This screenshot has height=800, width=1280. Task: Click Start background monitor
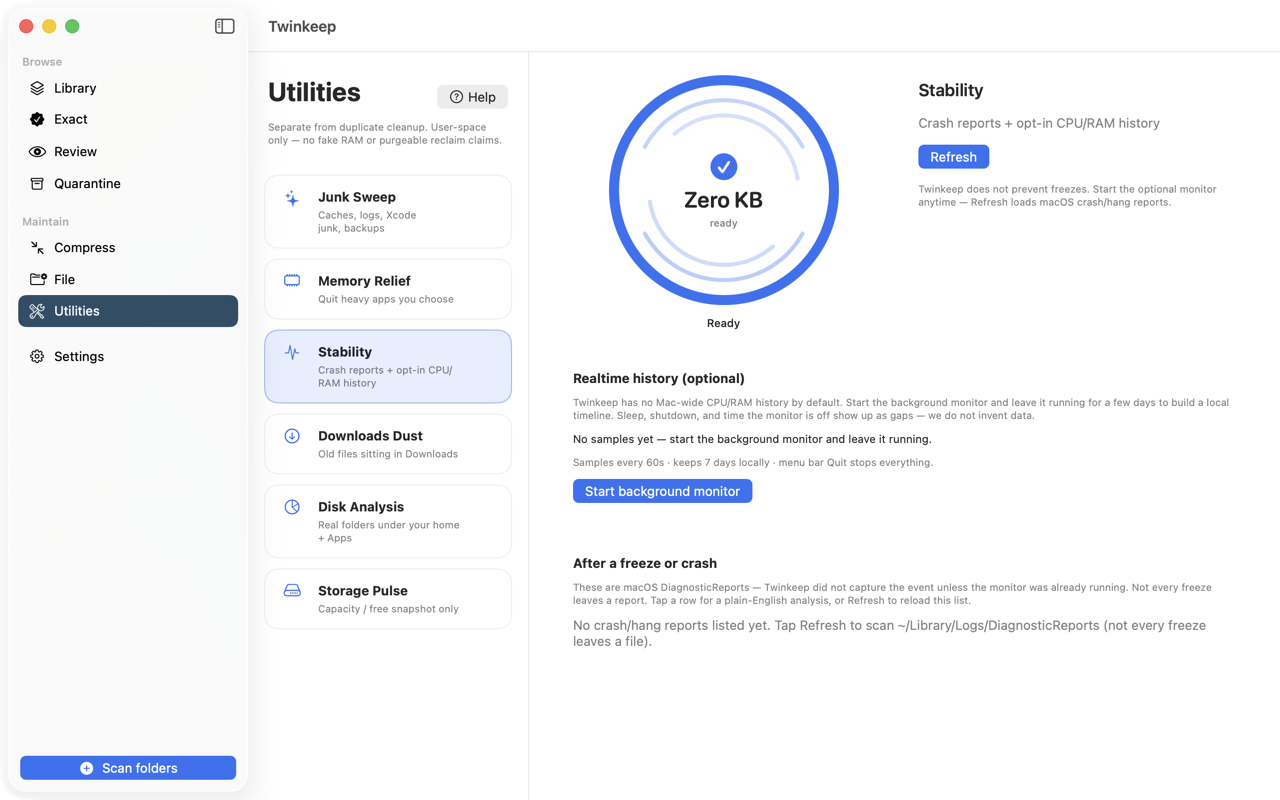662,491
